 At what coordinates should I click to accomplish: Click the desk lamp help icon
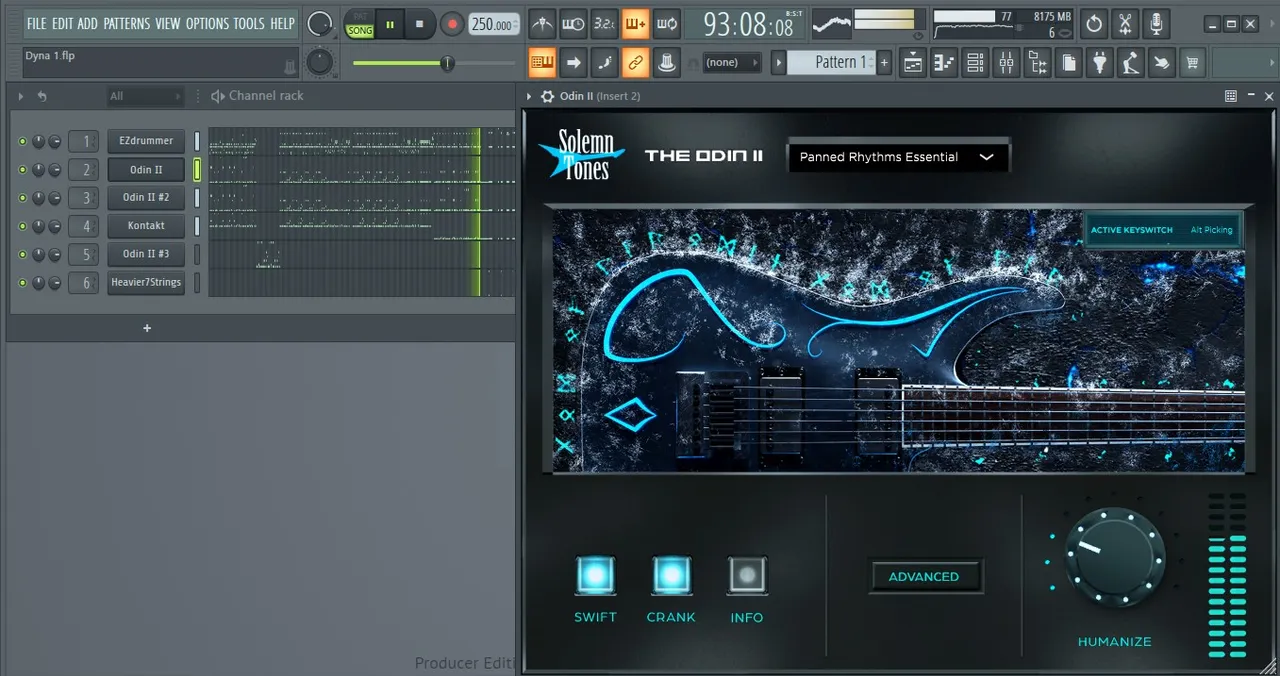(x=1130, y=62)
